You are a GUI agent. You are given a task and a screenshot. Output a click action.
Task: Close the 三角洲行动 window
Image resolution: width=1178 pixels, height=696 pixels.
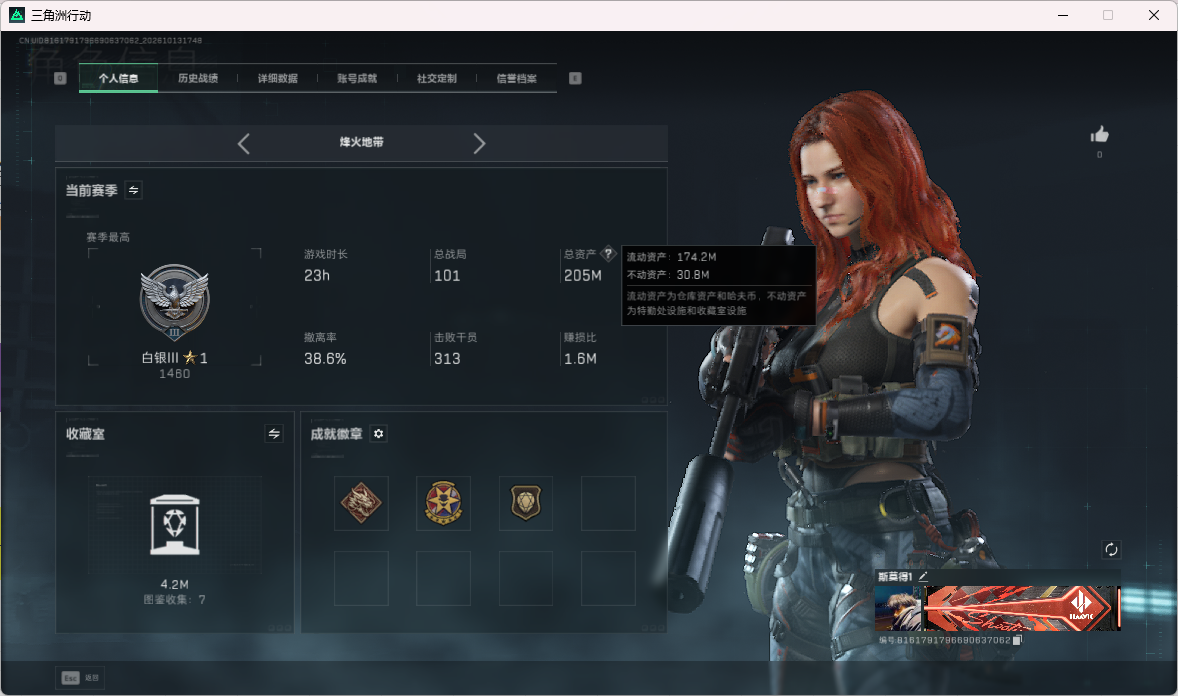coord(1154,15)
